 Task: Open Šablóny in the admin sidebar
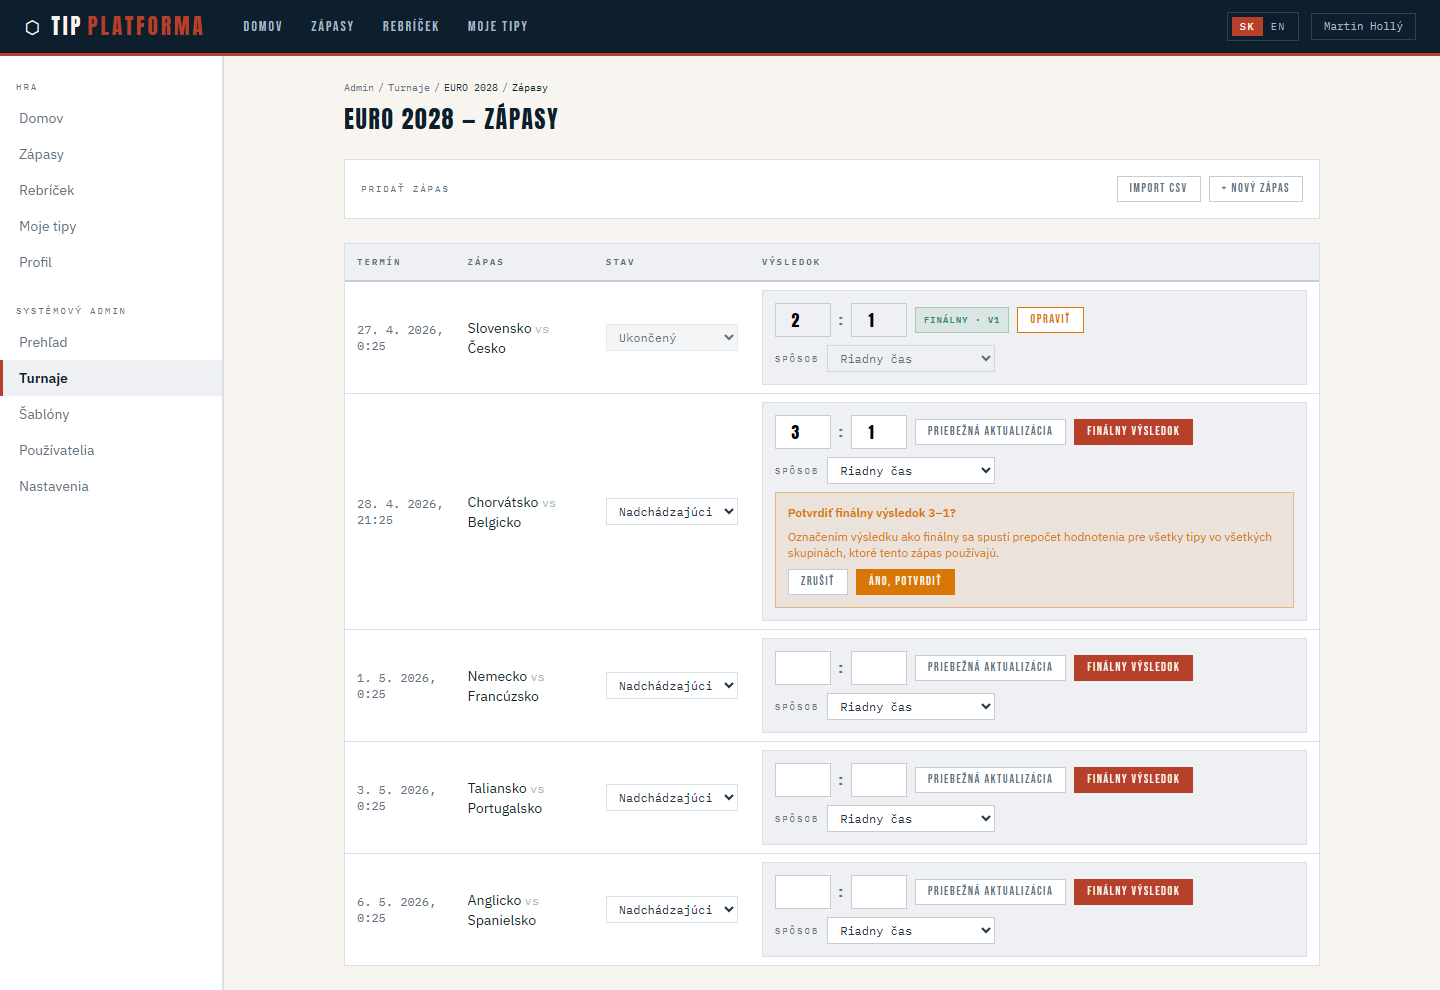pyautogui.click(x=44, y=414)
